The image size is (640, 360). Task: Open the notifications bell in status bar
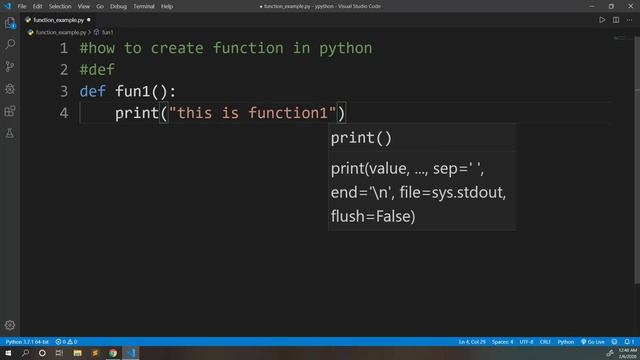[629, 342]
